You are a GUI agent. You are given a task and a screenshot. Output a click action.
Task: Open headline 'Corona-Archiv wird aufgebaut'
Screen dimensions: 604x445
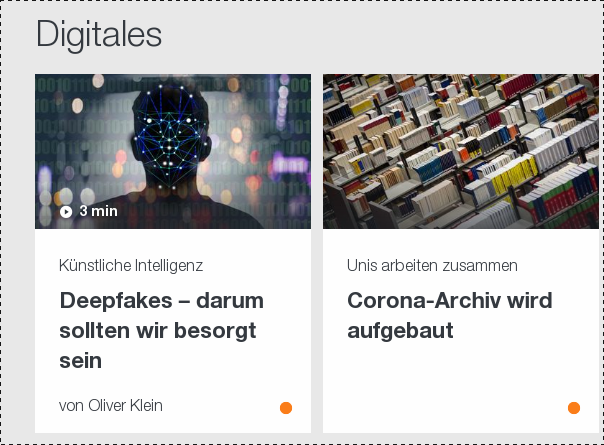tap(450, 315)
